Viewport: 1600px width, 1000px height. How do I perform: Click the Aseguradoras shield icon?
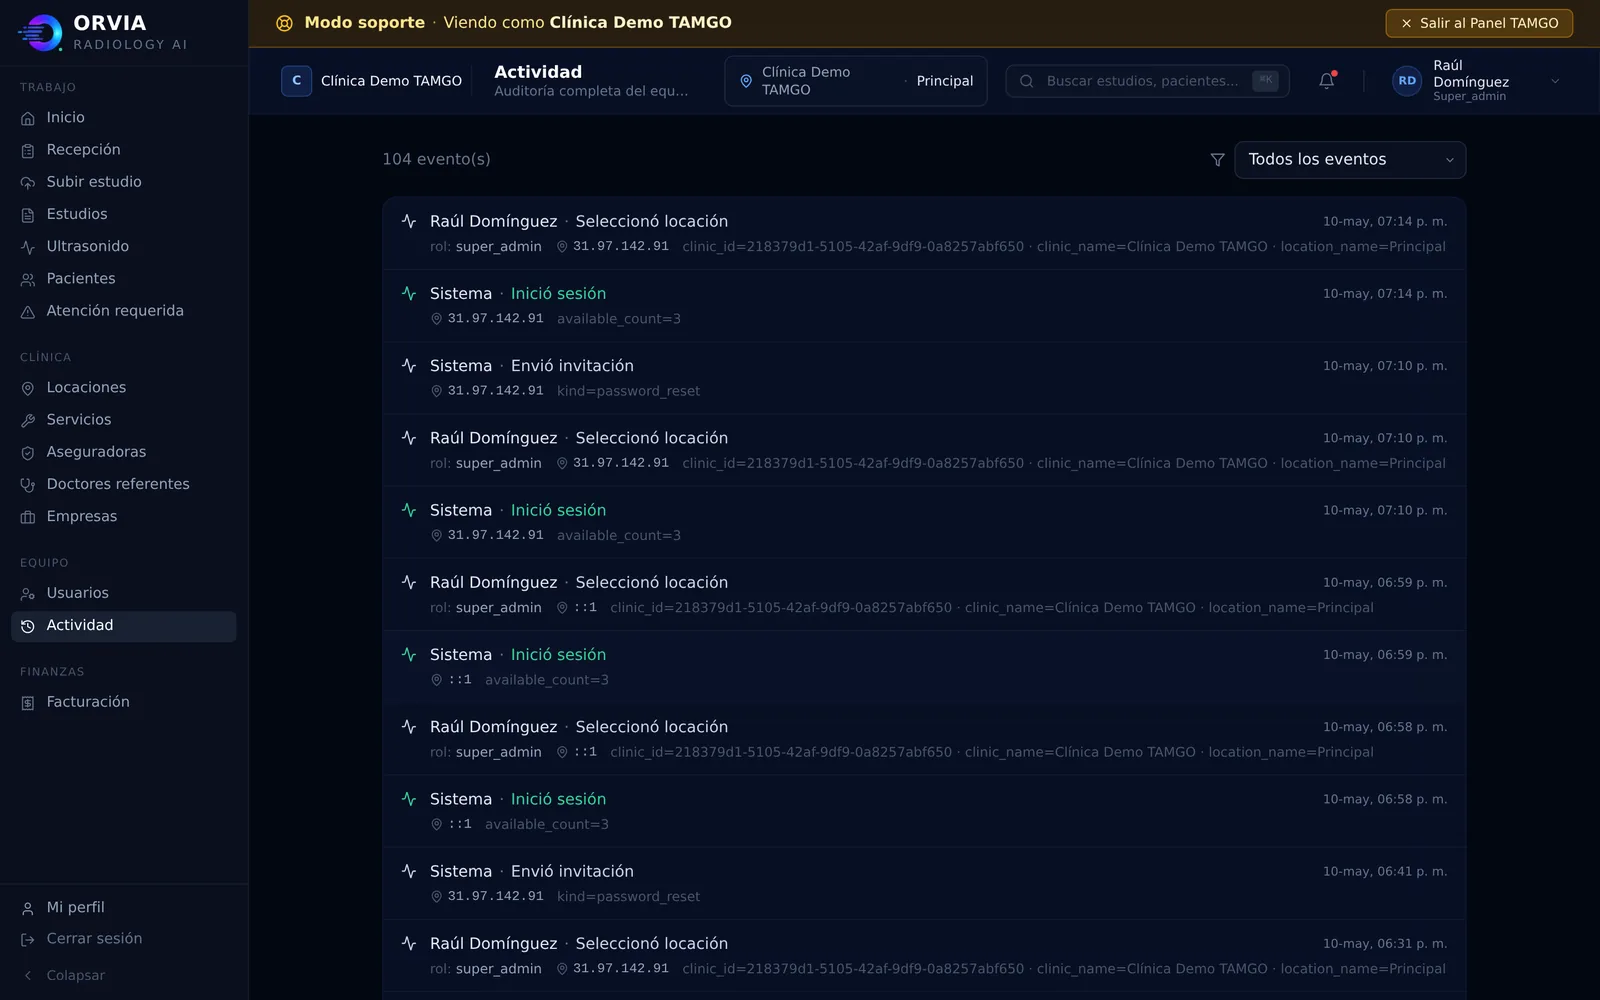(28, 453)
